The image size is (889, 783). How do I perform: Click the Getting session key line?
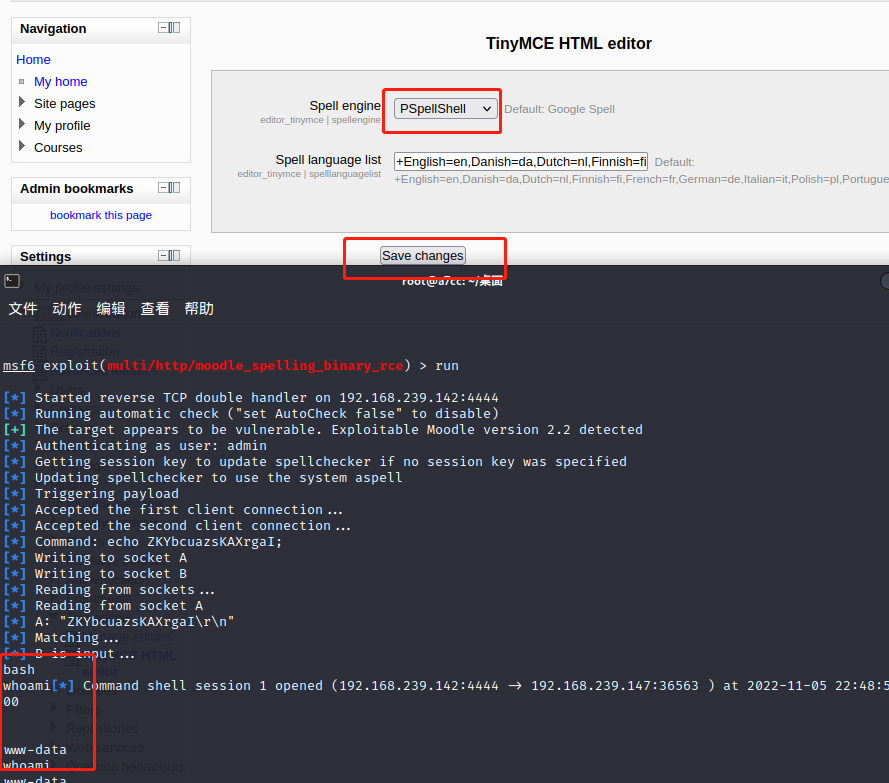315,462
